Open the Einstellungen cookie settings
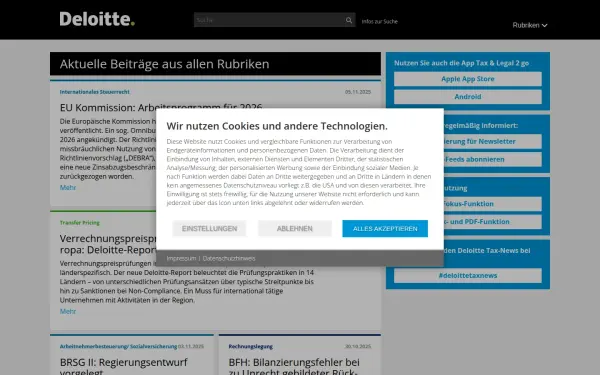 click(x=209, y=228)
